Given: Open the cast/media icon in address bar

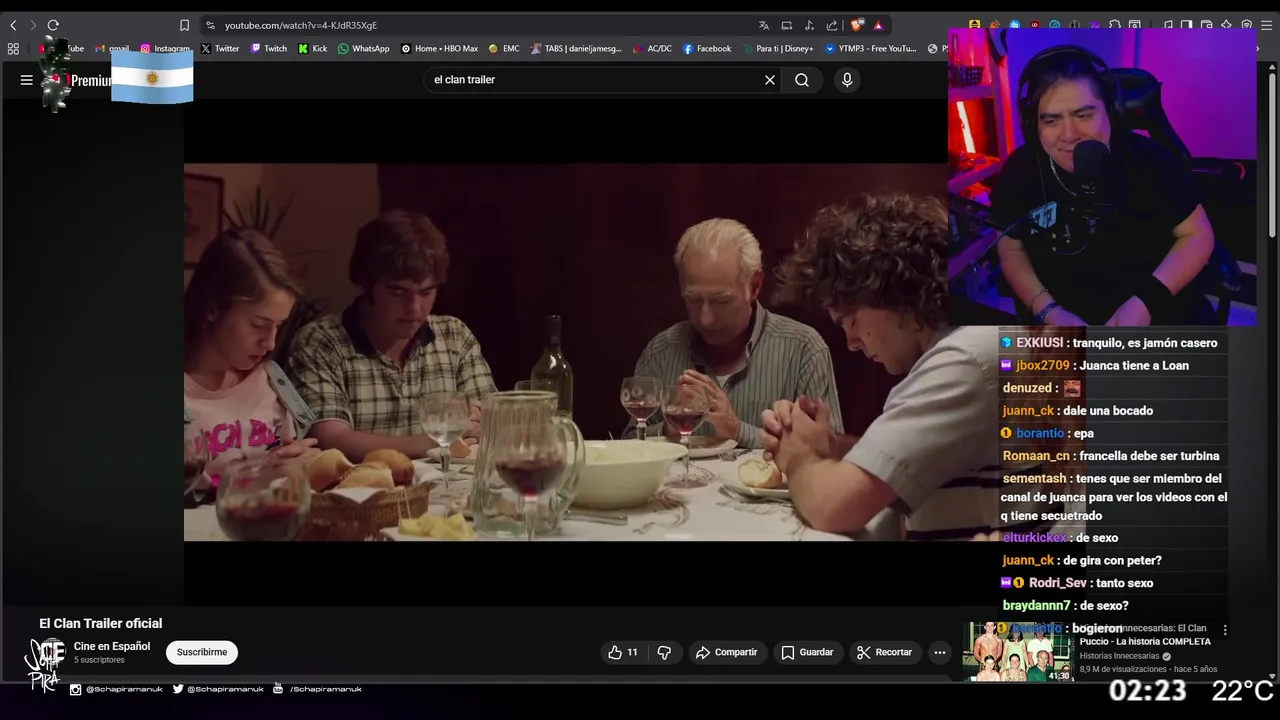Looking at the screenshot, I should 787,25.
